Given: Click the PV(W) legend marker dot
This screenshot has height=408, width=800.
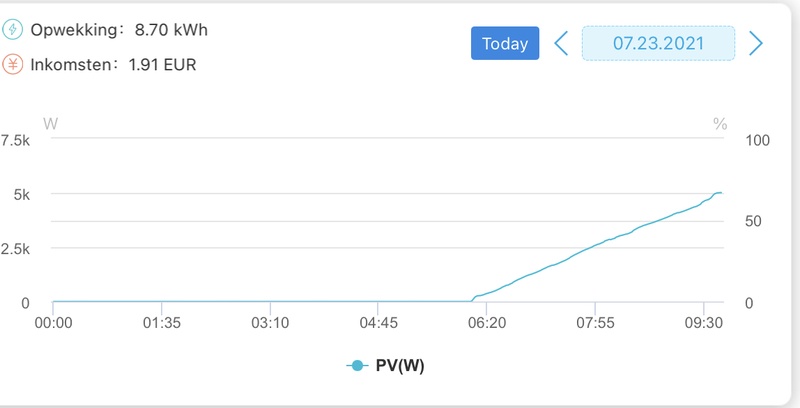Looking at the screenshot, I should [x=357, y=367].
